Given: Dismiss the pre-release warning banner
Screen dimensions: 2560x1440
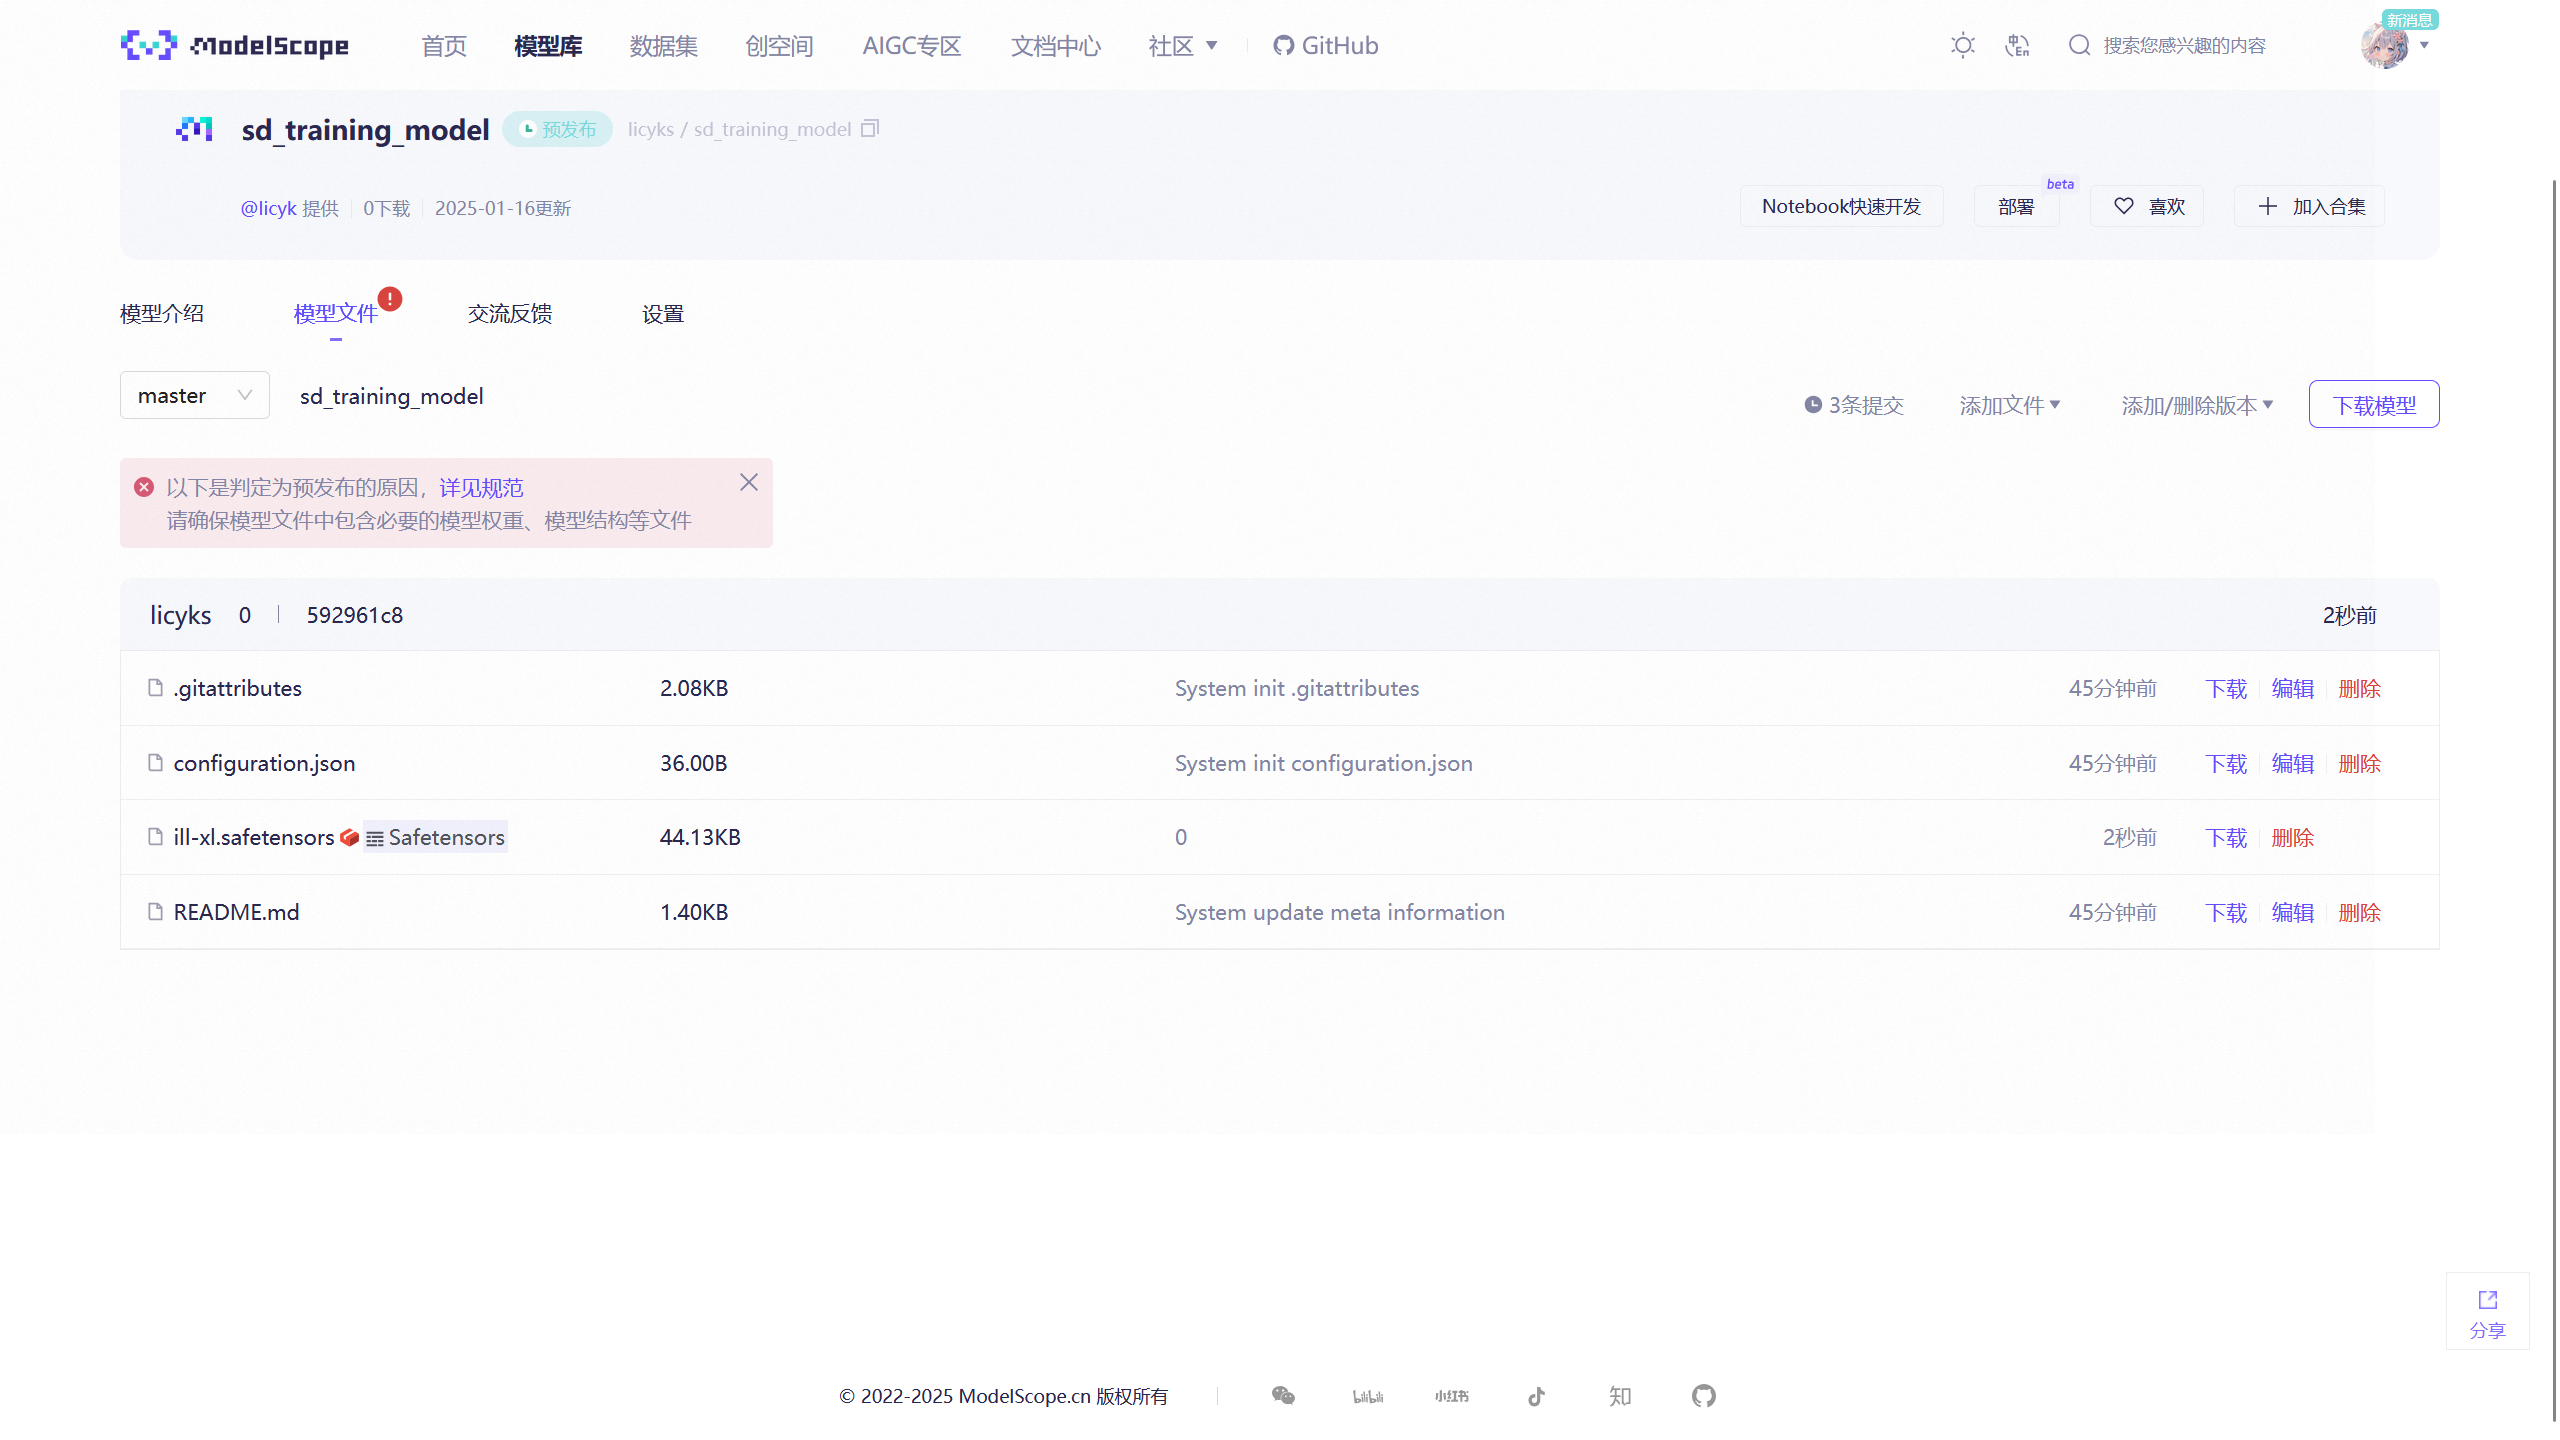Looking at the screenshot, I should [749, 482].
